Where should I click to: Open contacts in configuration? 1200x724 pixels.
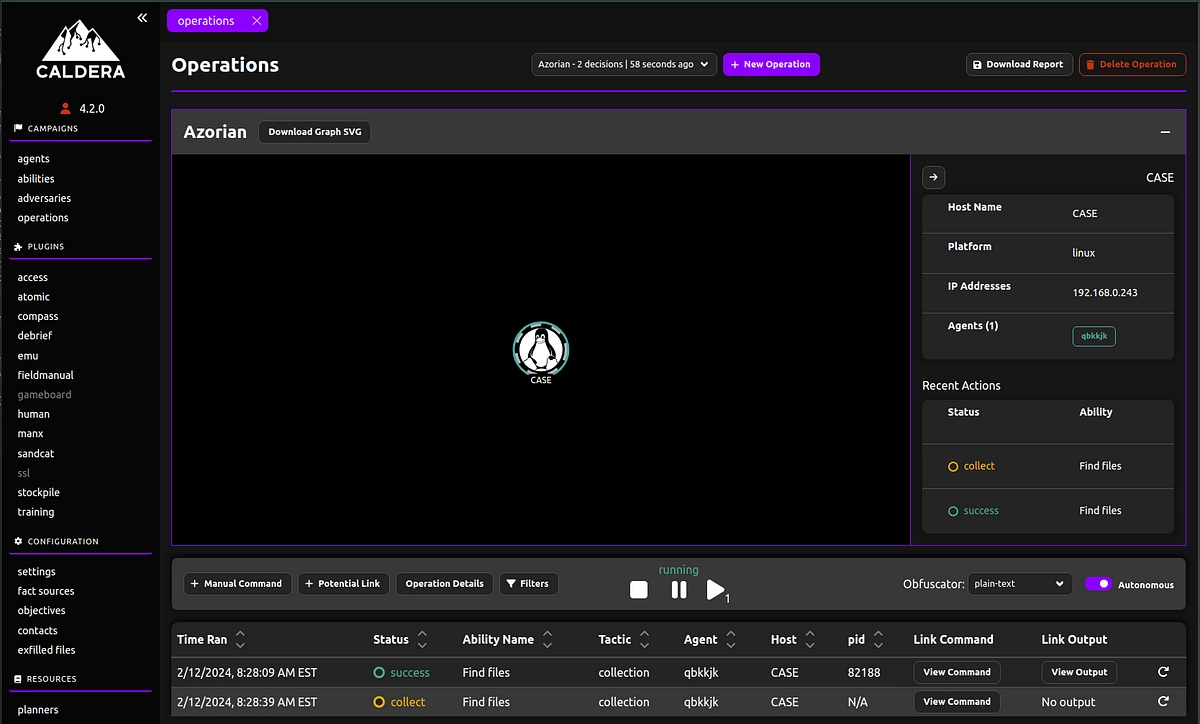click(x=37, y=631)
